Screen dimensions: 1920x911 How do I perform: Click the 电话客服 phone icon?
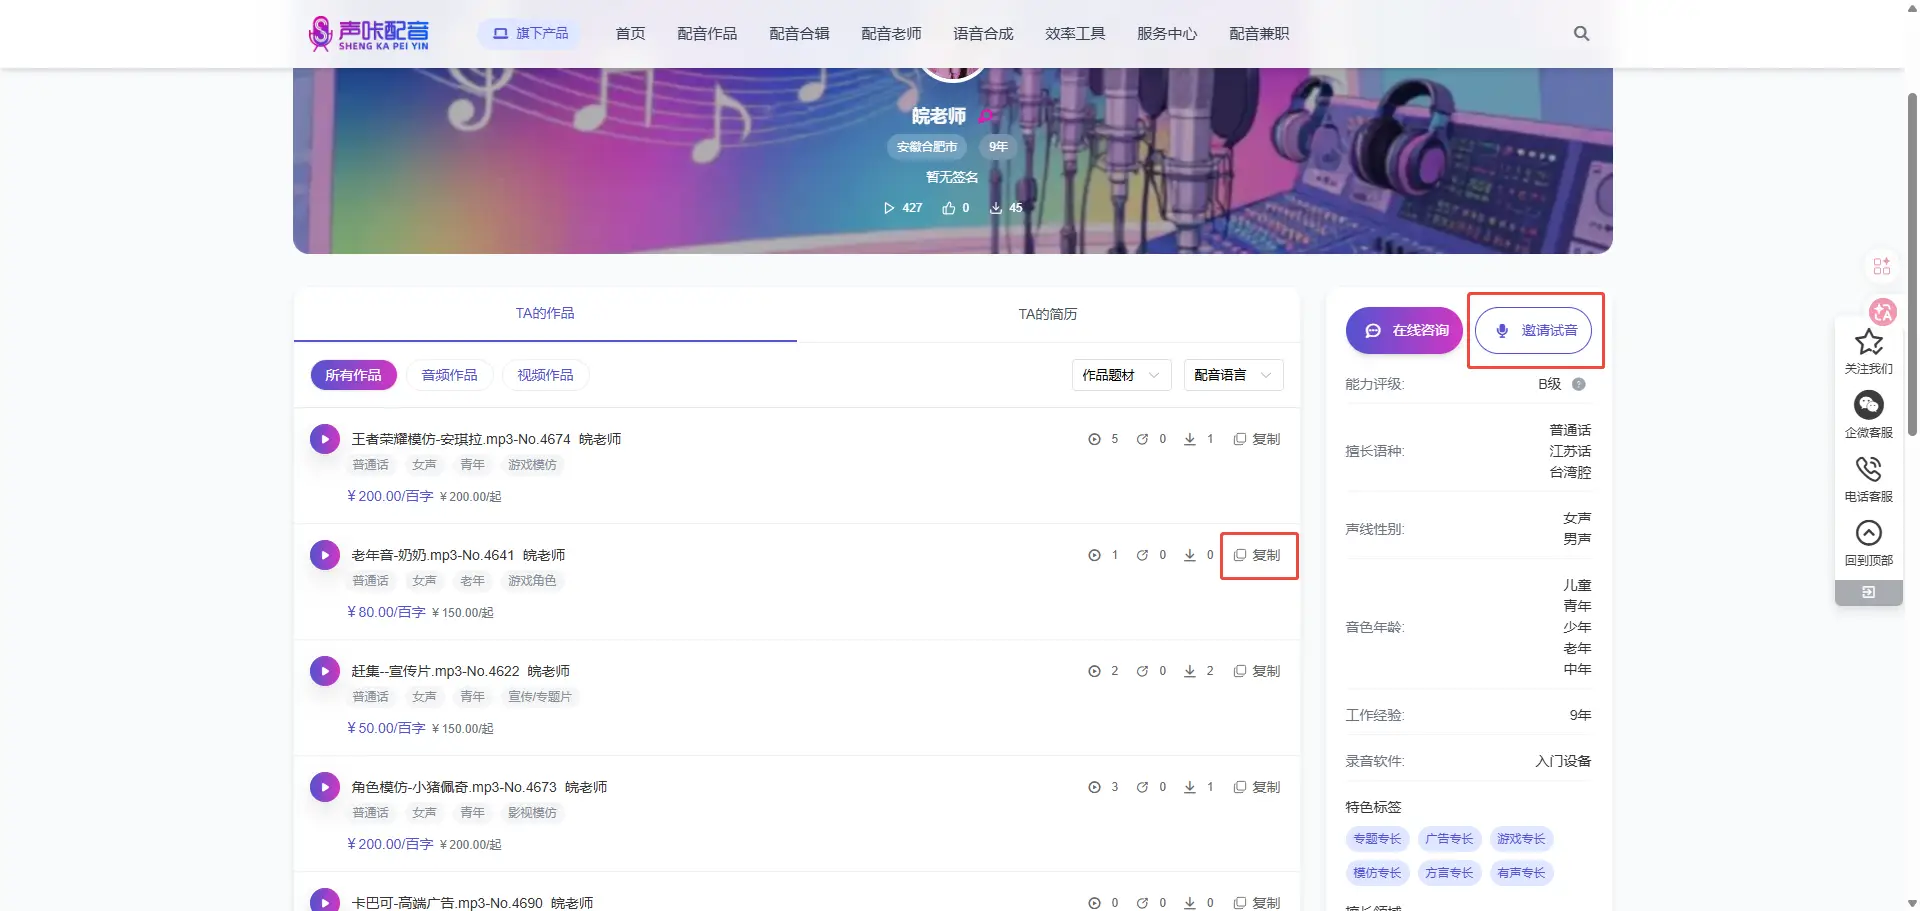(1868, 469)
